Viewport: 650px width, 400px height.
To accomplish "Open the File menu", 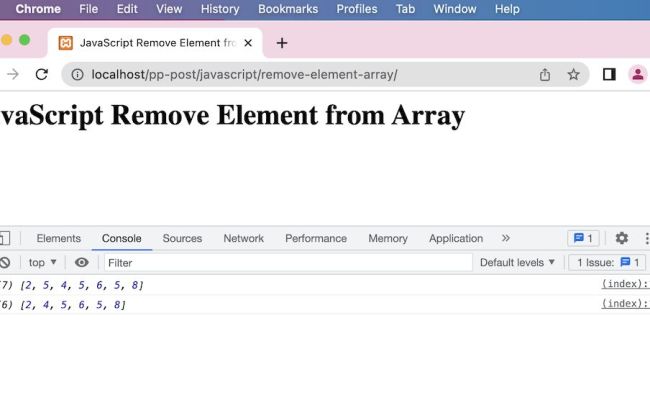I will 89,9.
